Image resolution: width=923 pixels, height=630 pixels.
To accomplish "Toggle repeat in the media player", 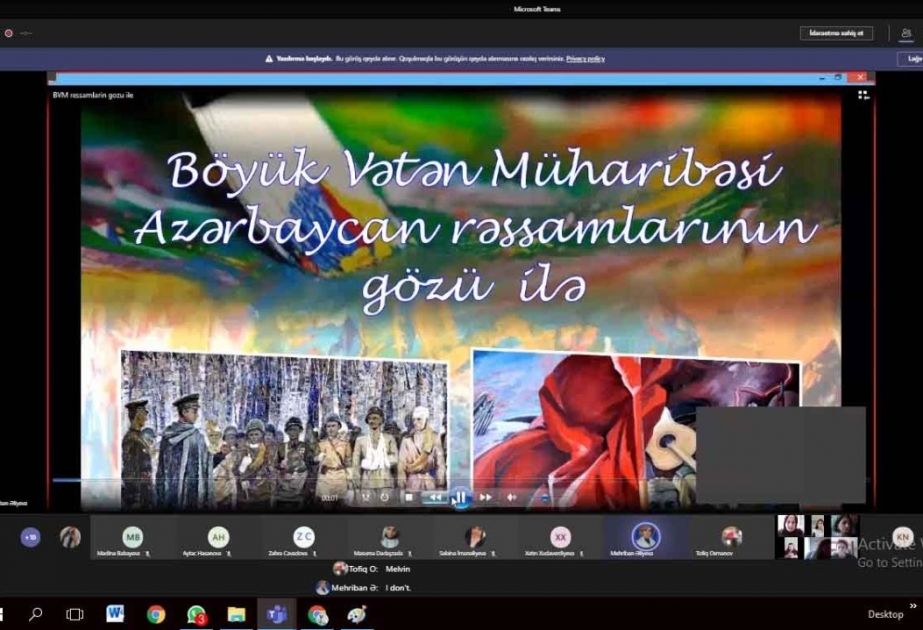I will click(x=384, y=498).
